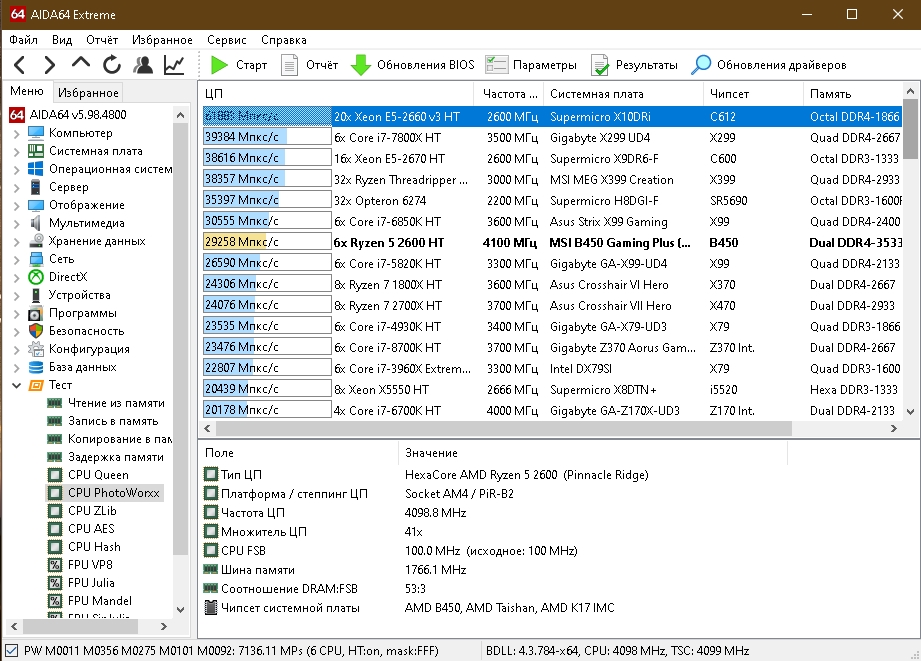Select the Компьютер tree item
The height and width of the screenshot is (661, 921).
80,133
